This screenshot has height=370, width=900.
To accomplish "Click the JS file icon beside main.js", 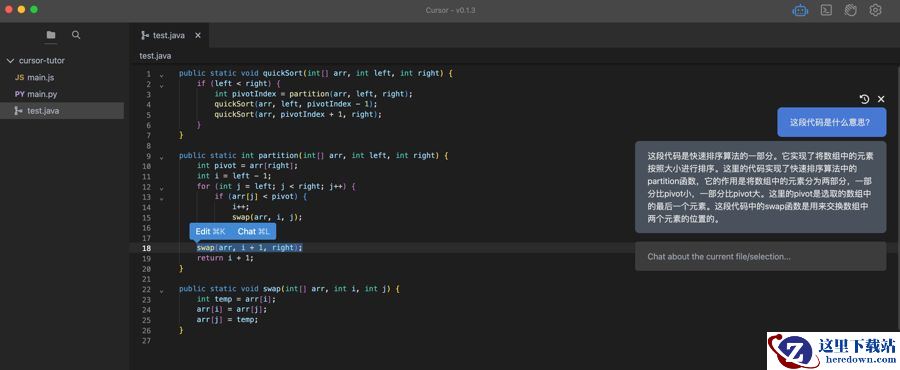I will point(20,77).
